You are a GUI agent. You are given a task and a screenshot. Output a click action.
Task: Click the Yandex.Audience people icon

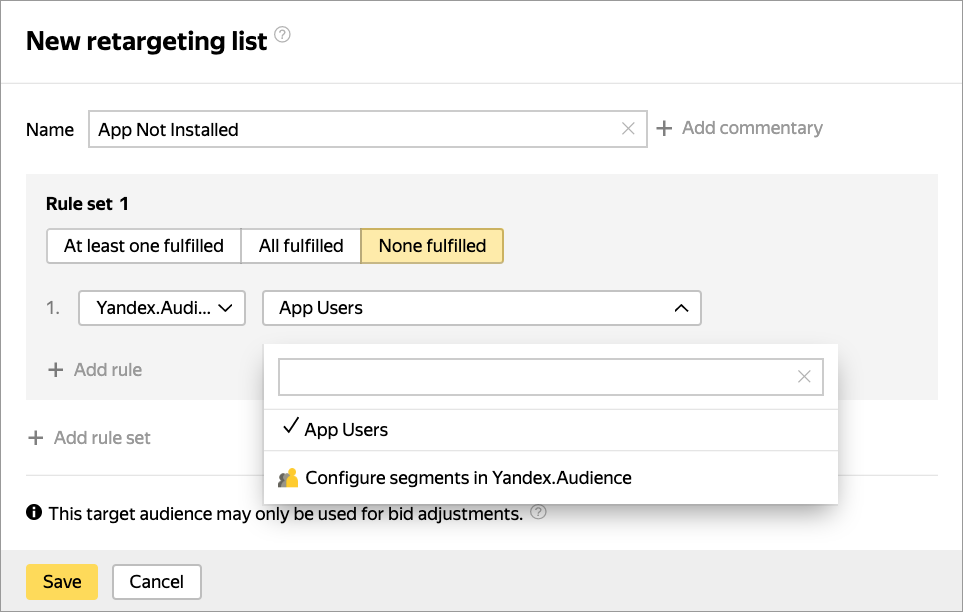[x=288, y=478]
